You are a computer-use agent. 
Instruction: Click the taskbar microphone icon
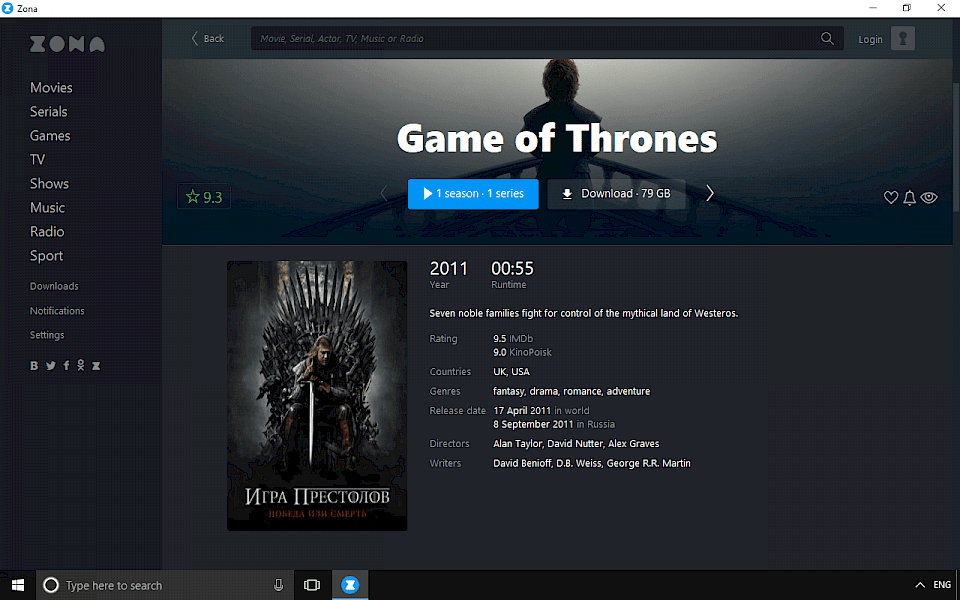[279, 585]
